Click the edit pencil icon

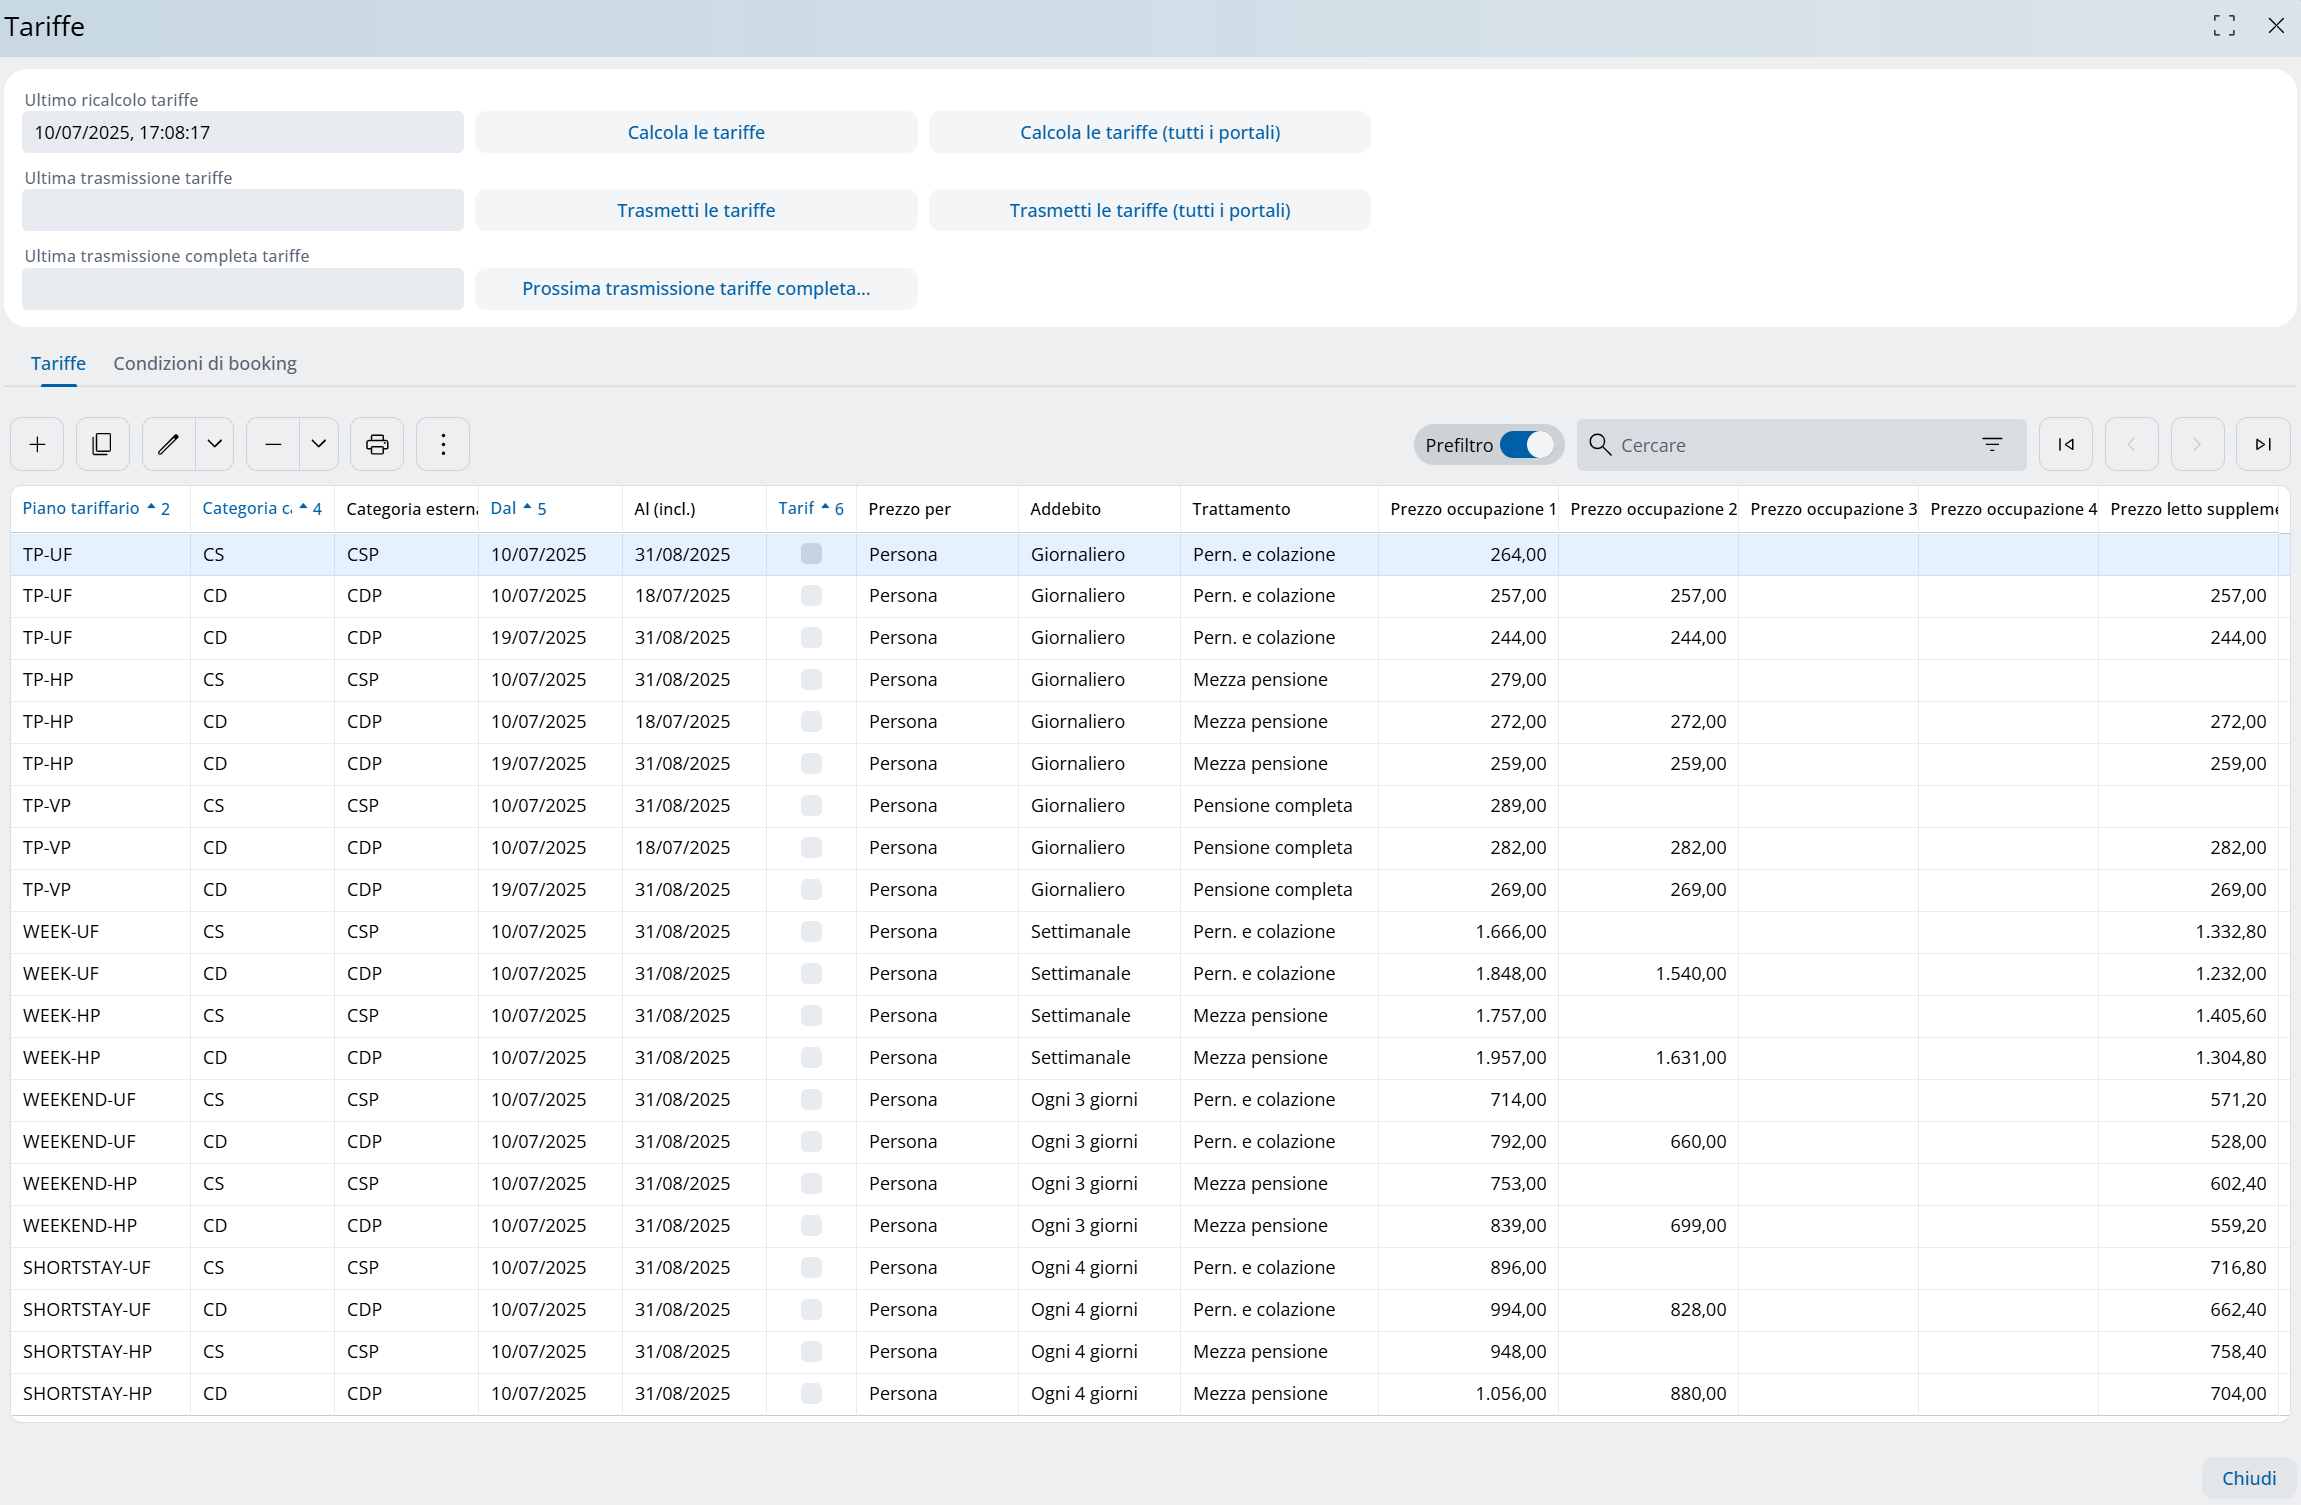168,444
